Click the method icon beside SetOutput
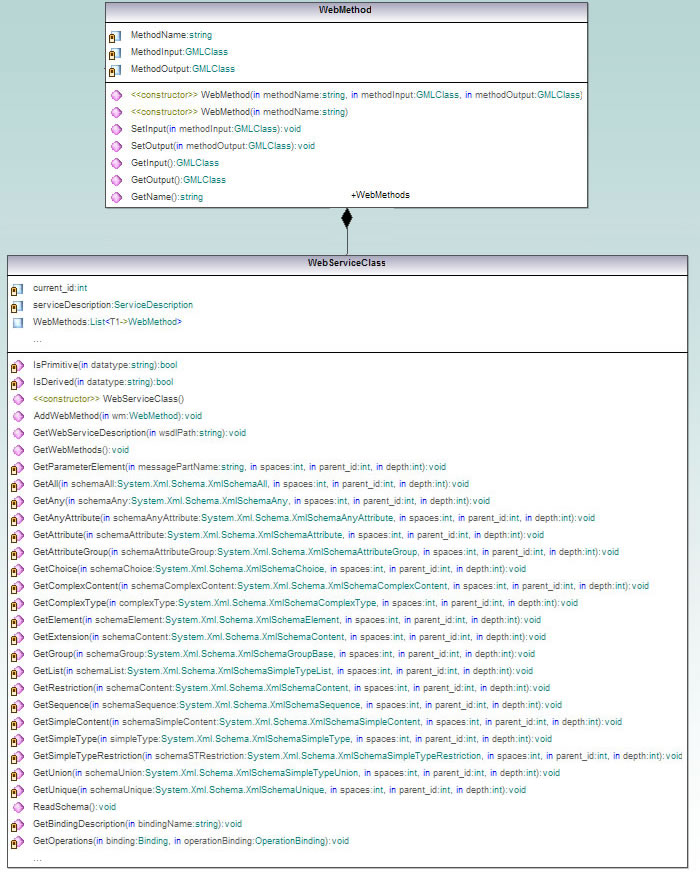700x872 pixels. click(x=116, y=146)
